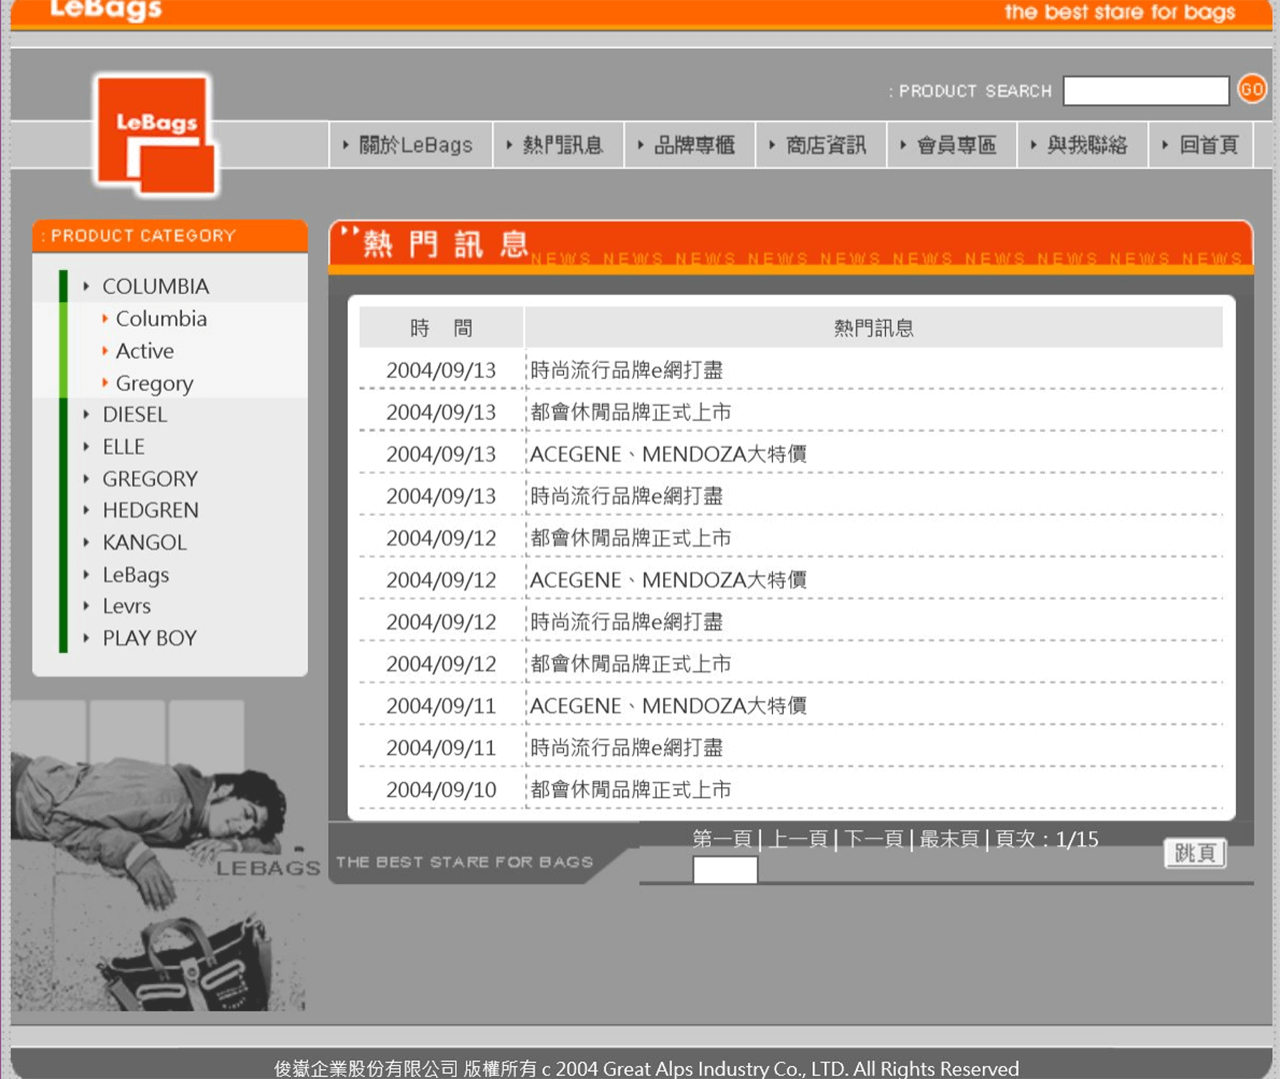Image resolution: width=1280 pixels, height=1079 pixels.
Task: Open 2004/09/11 ACEGENE、MENDOZA大特價 news
Action: [668, 706]
